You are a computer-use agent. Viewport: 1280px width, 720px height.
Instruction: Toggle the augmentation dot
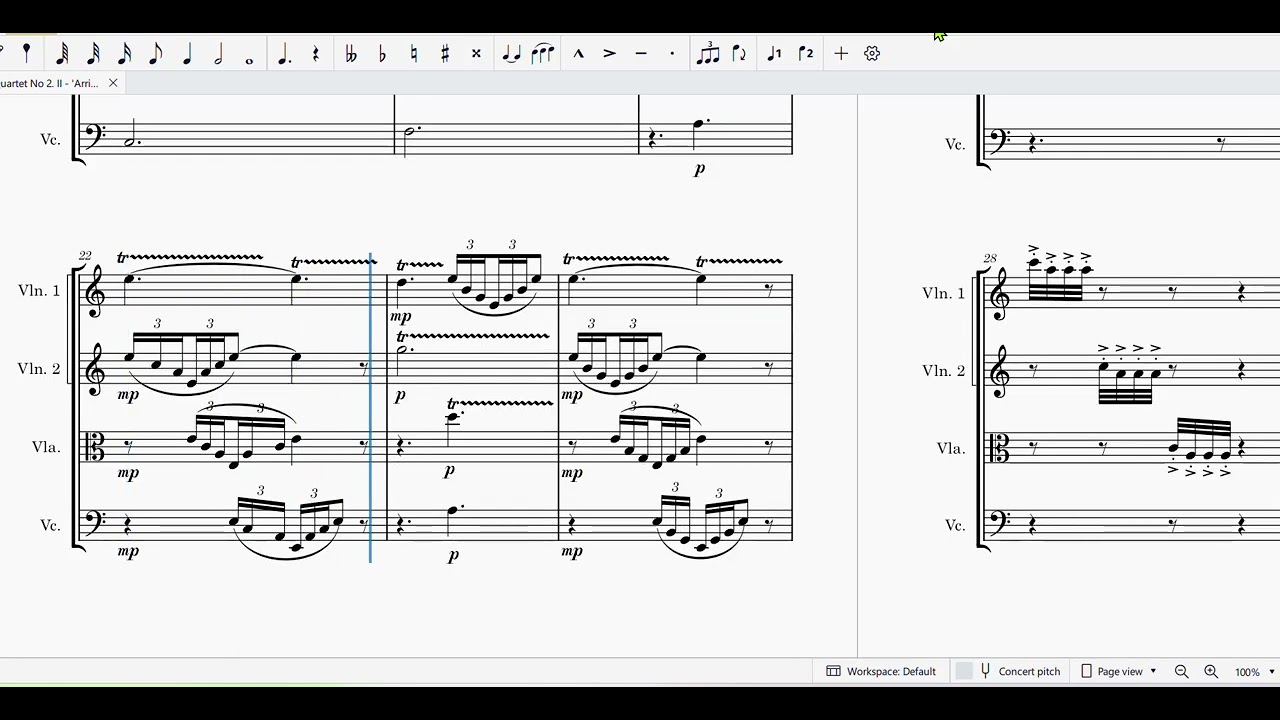click(284, 54)
